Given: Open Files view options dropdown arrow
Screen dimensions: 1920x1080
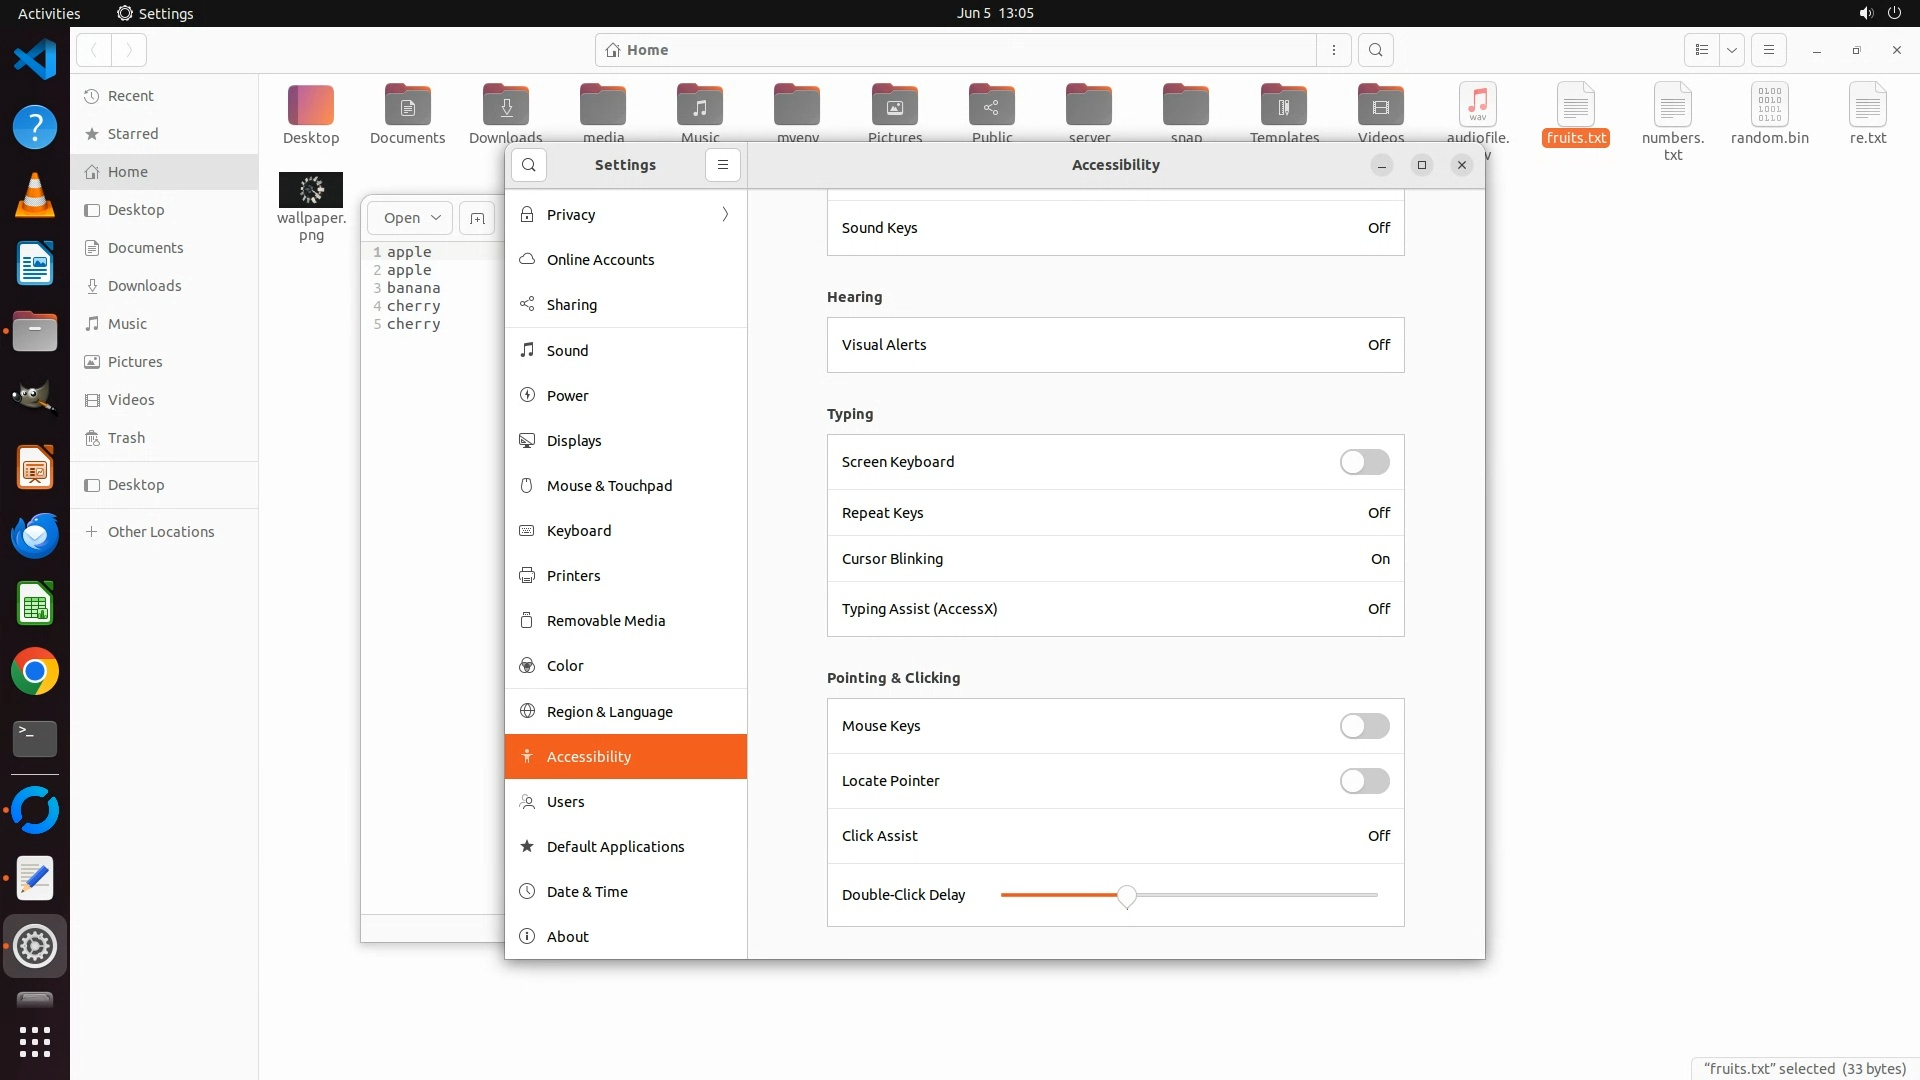Looking at the screenshot, I should [x=1732, y=50].
